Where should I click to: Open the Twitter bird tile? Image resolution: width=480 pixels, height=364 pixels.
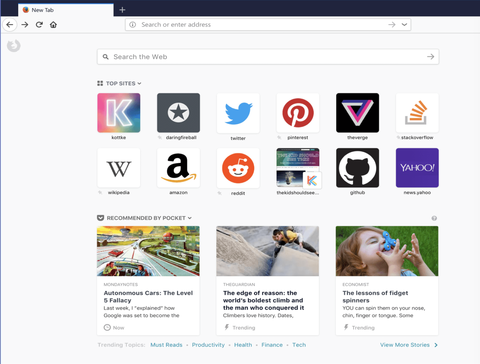[238, 113]
